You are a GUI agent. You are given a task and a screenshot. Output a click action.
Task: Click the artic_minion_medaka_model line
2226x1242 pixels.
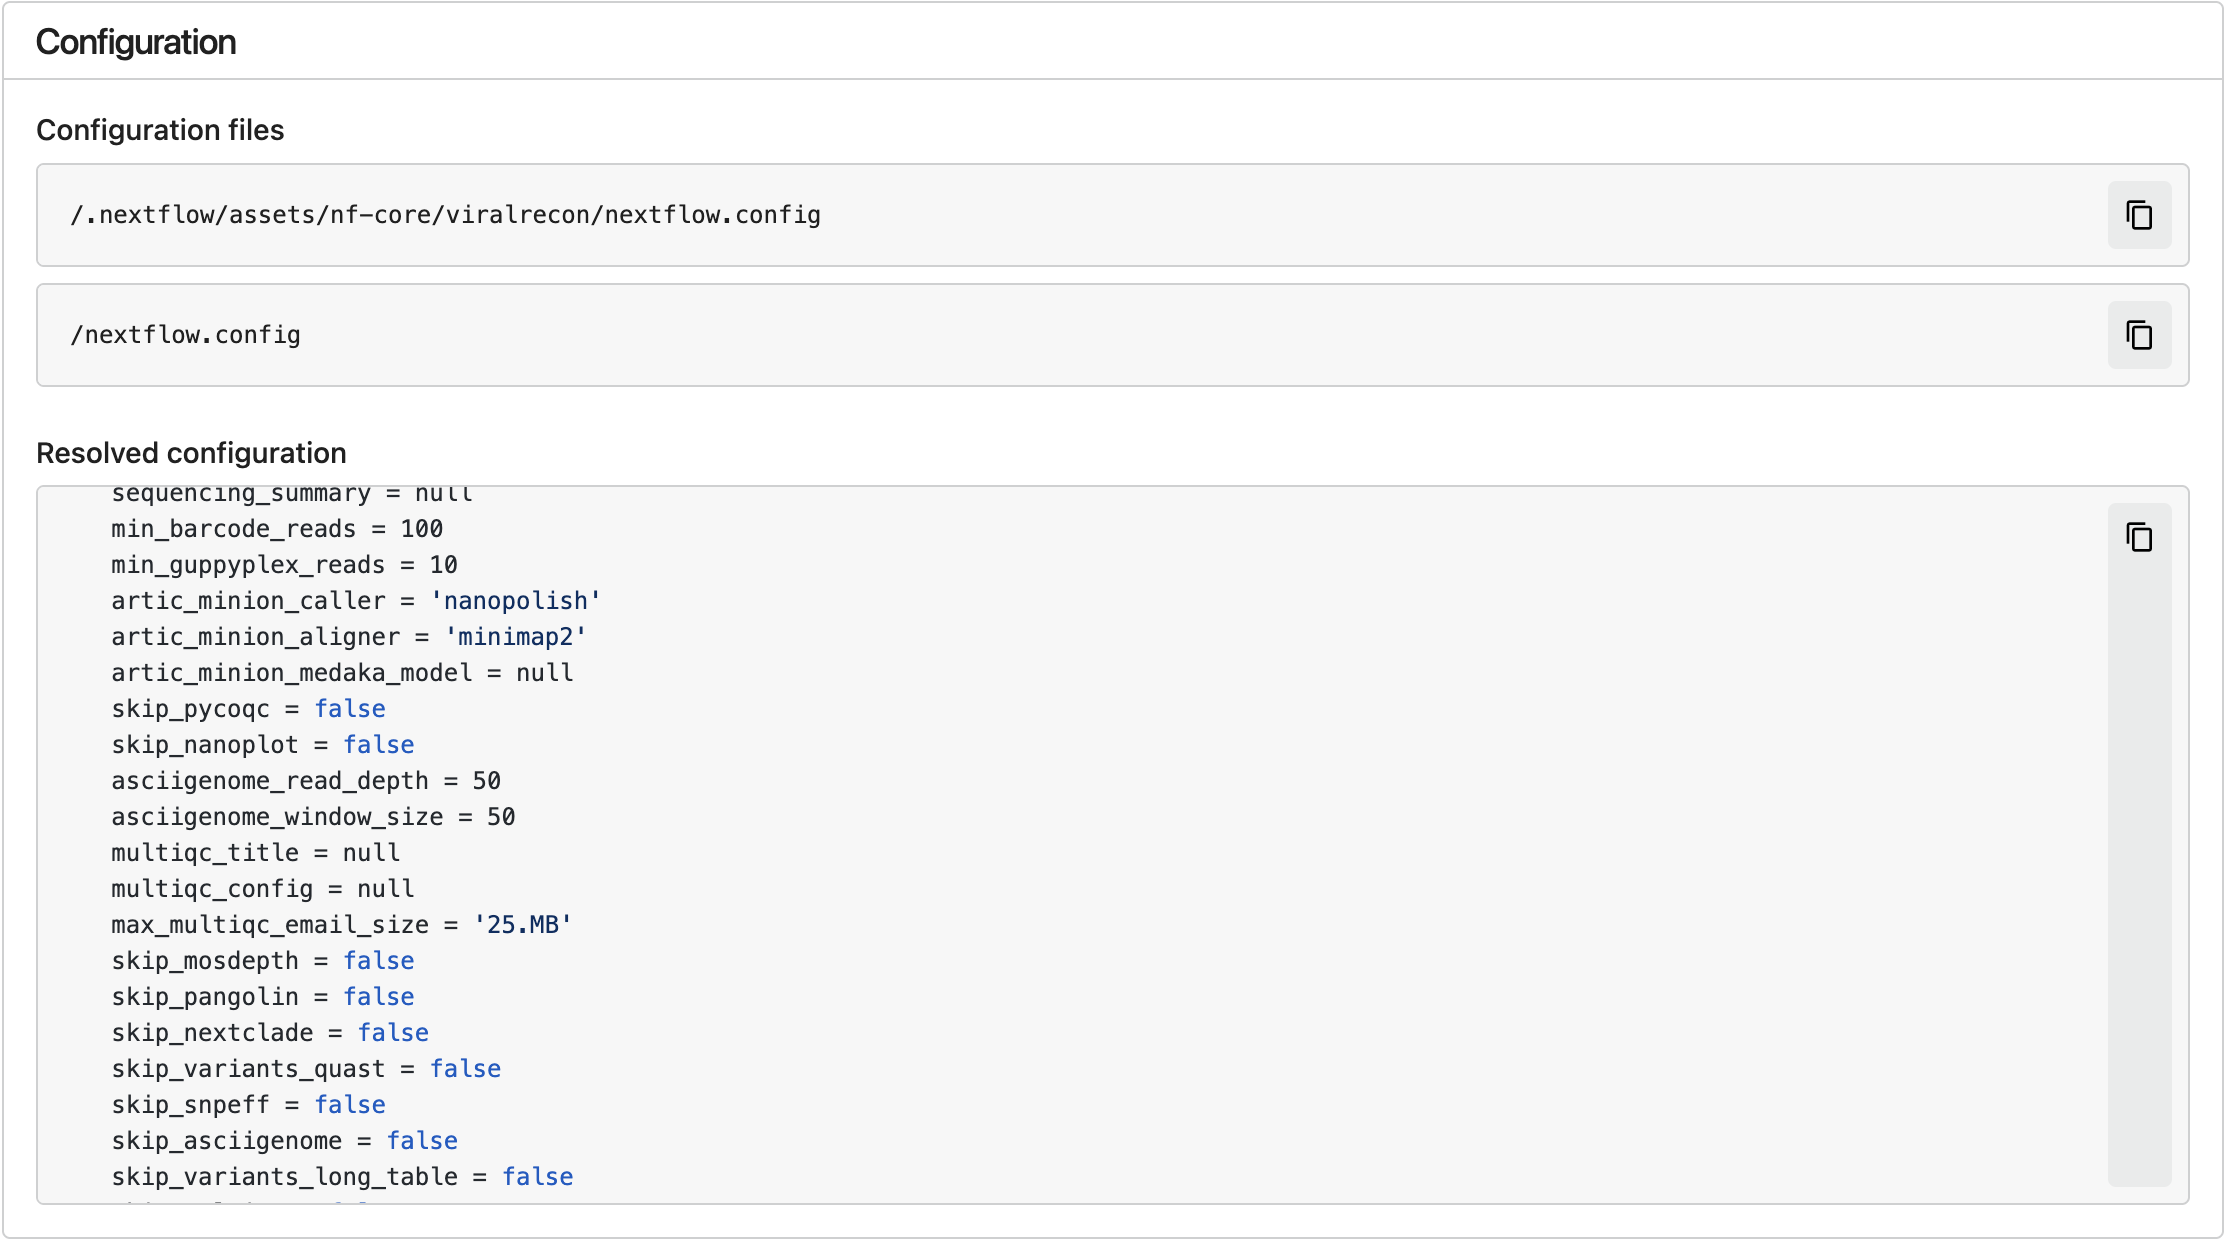point(342,673)
